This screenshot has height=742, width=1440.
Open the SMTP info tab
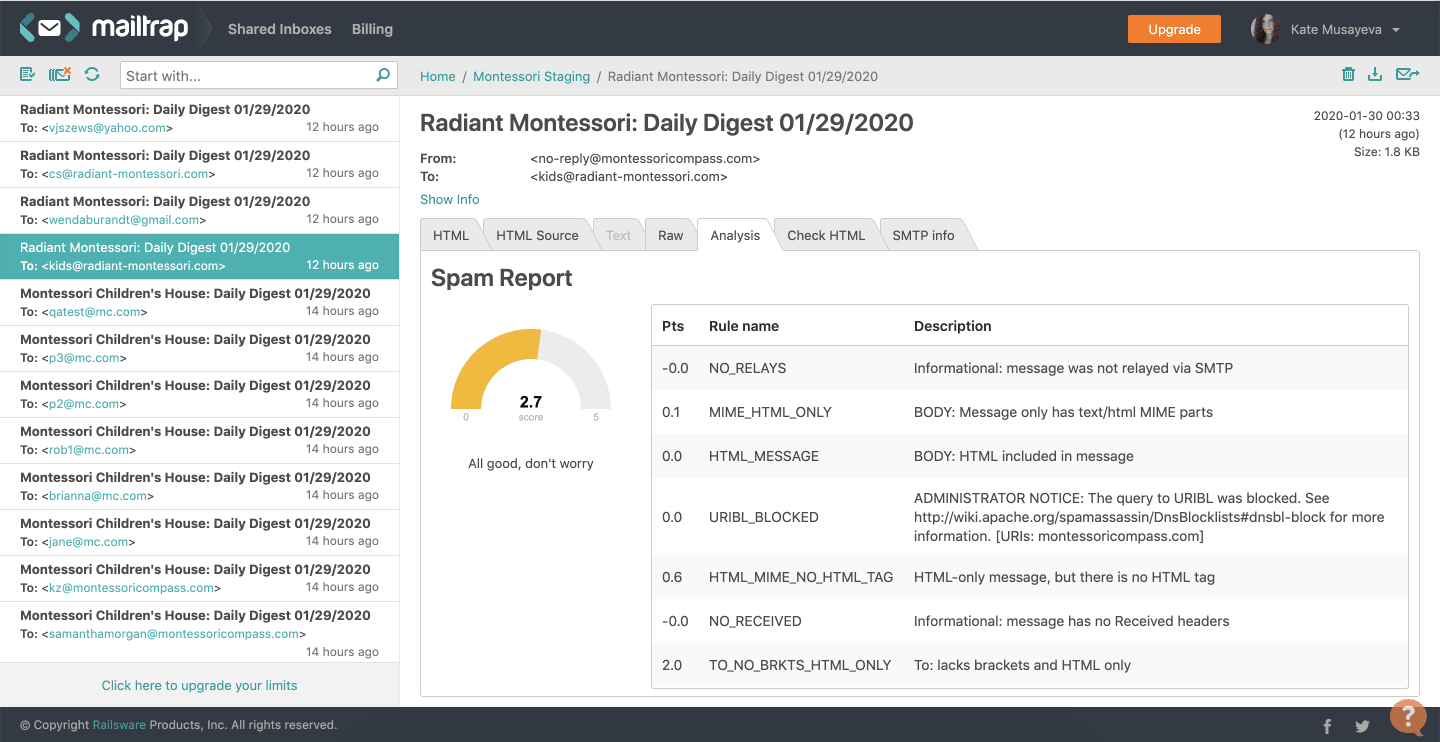pyautogui.click(x=923, y=235)
